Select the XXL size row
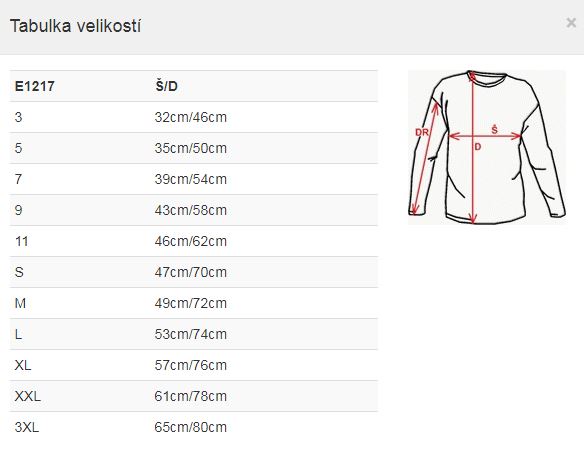The image size is (584, 455). click(193, 396)
